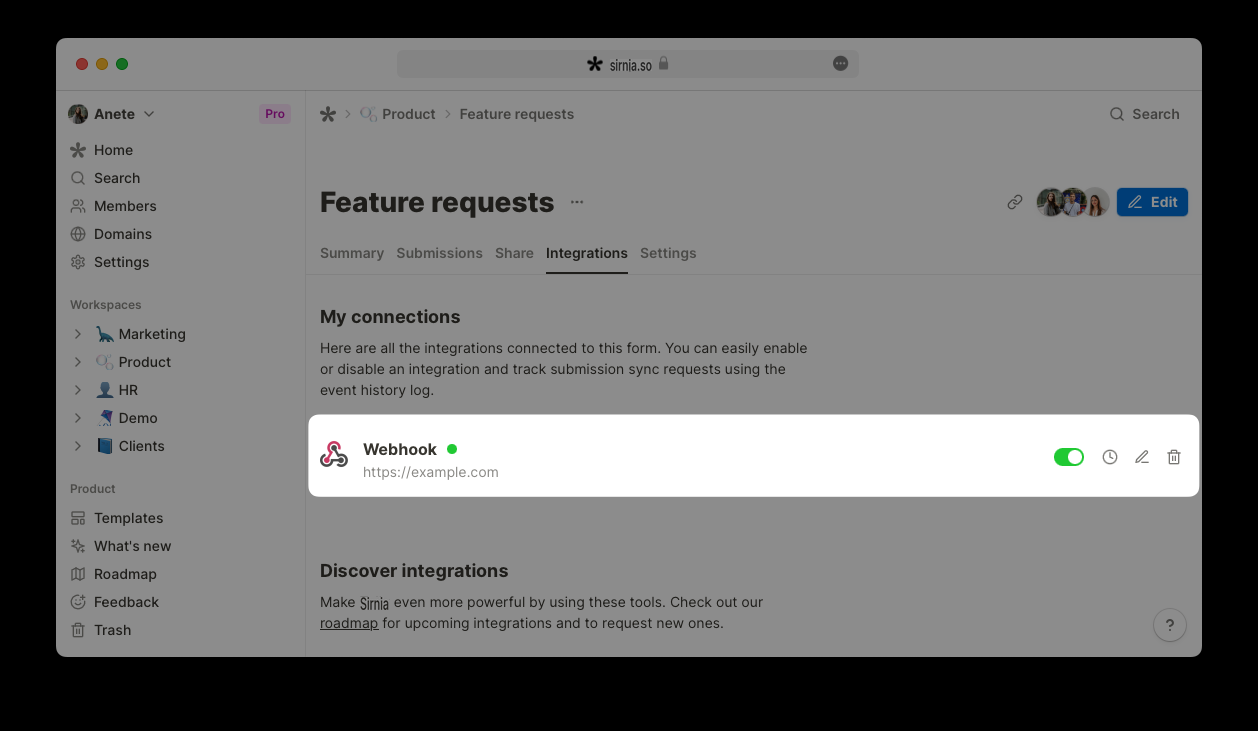Click Anete's profile avatar
Viewport: 1258px width, 731px height.
click(78, 114)
